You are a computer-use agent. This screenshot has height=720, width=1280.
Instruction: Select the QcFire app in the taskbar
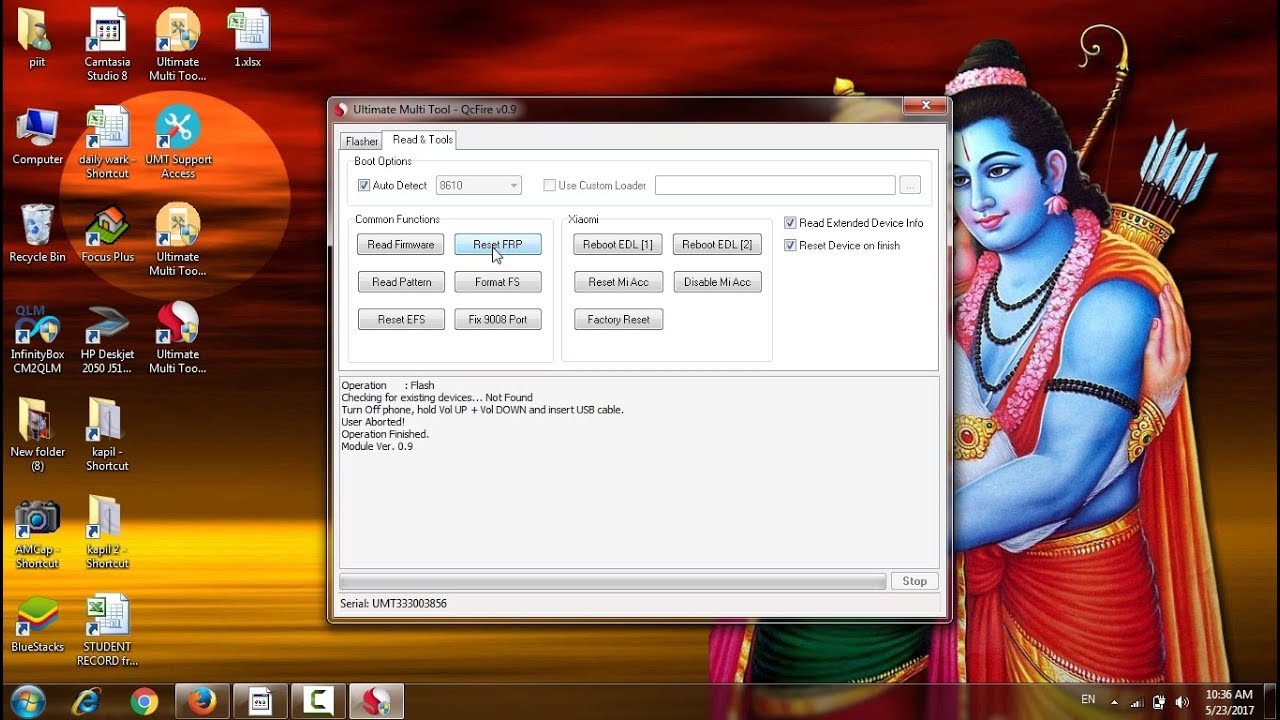pyautogui.click(x=376, y=701)
